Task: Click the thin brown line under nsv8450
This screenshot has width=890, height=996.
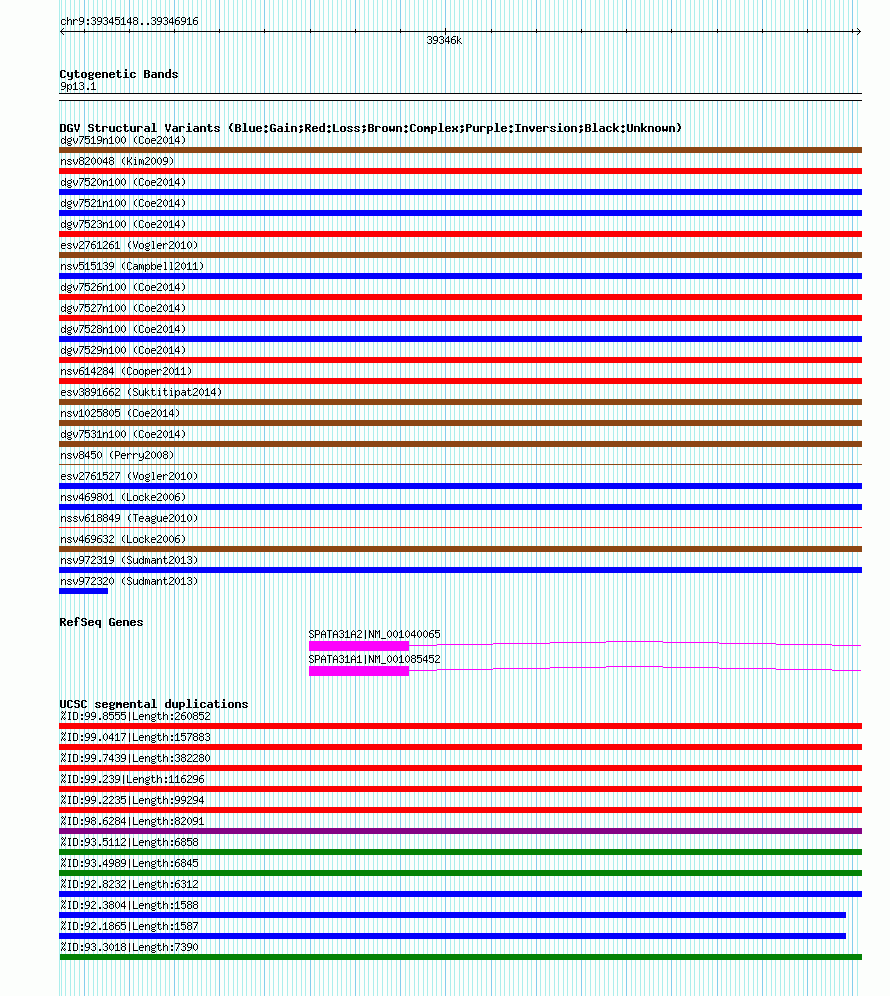Action: [461, 464]
